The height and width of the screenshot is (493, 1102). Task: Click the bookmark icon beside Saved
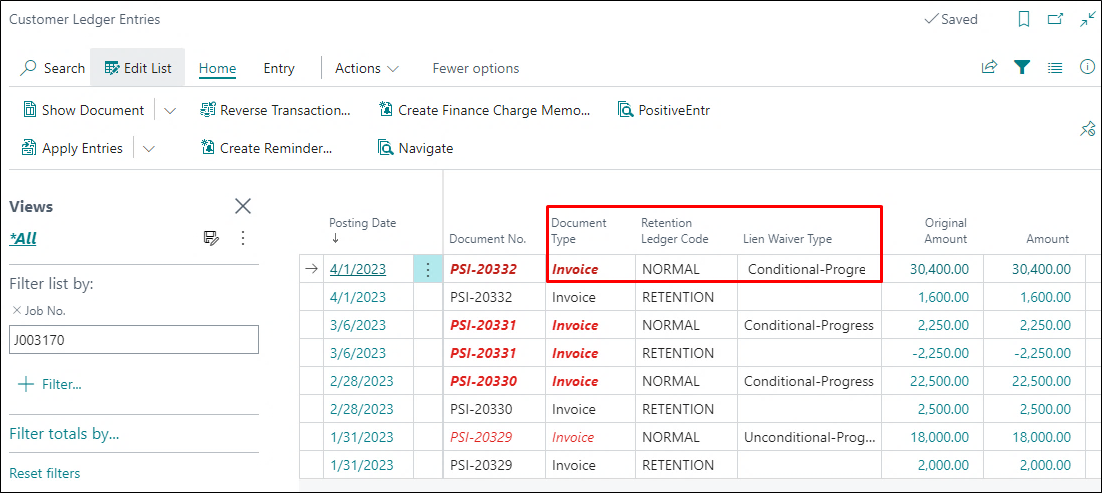1023,19
